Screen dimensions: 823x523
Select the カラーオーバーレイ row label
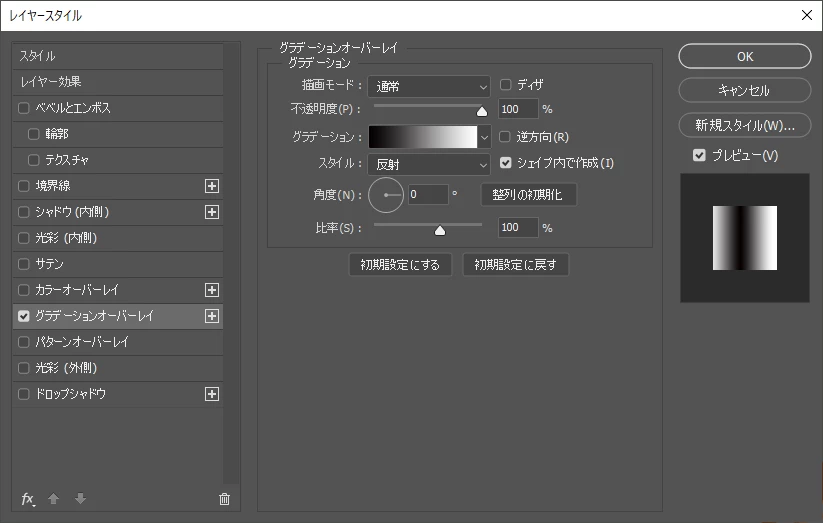pyautogui.click(x=77, y=290)
